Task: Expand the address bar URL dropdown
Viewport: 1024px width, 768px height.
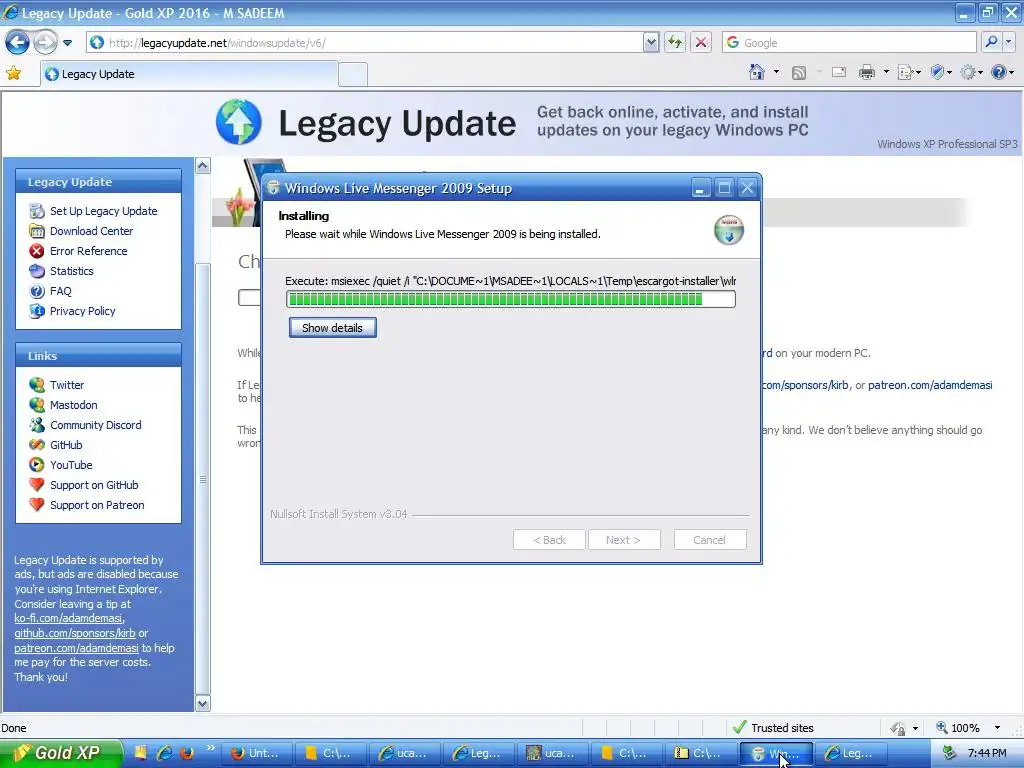Action: [650, 43]
